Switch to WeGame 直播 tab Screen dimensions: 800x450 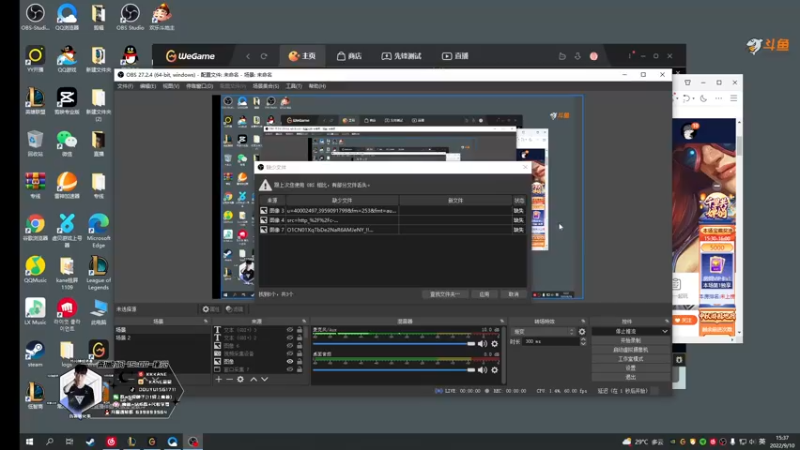coord(455,56)
